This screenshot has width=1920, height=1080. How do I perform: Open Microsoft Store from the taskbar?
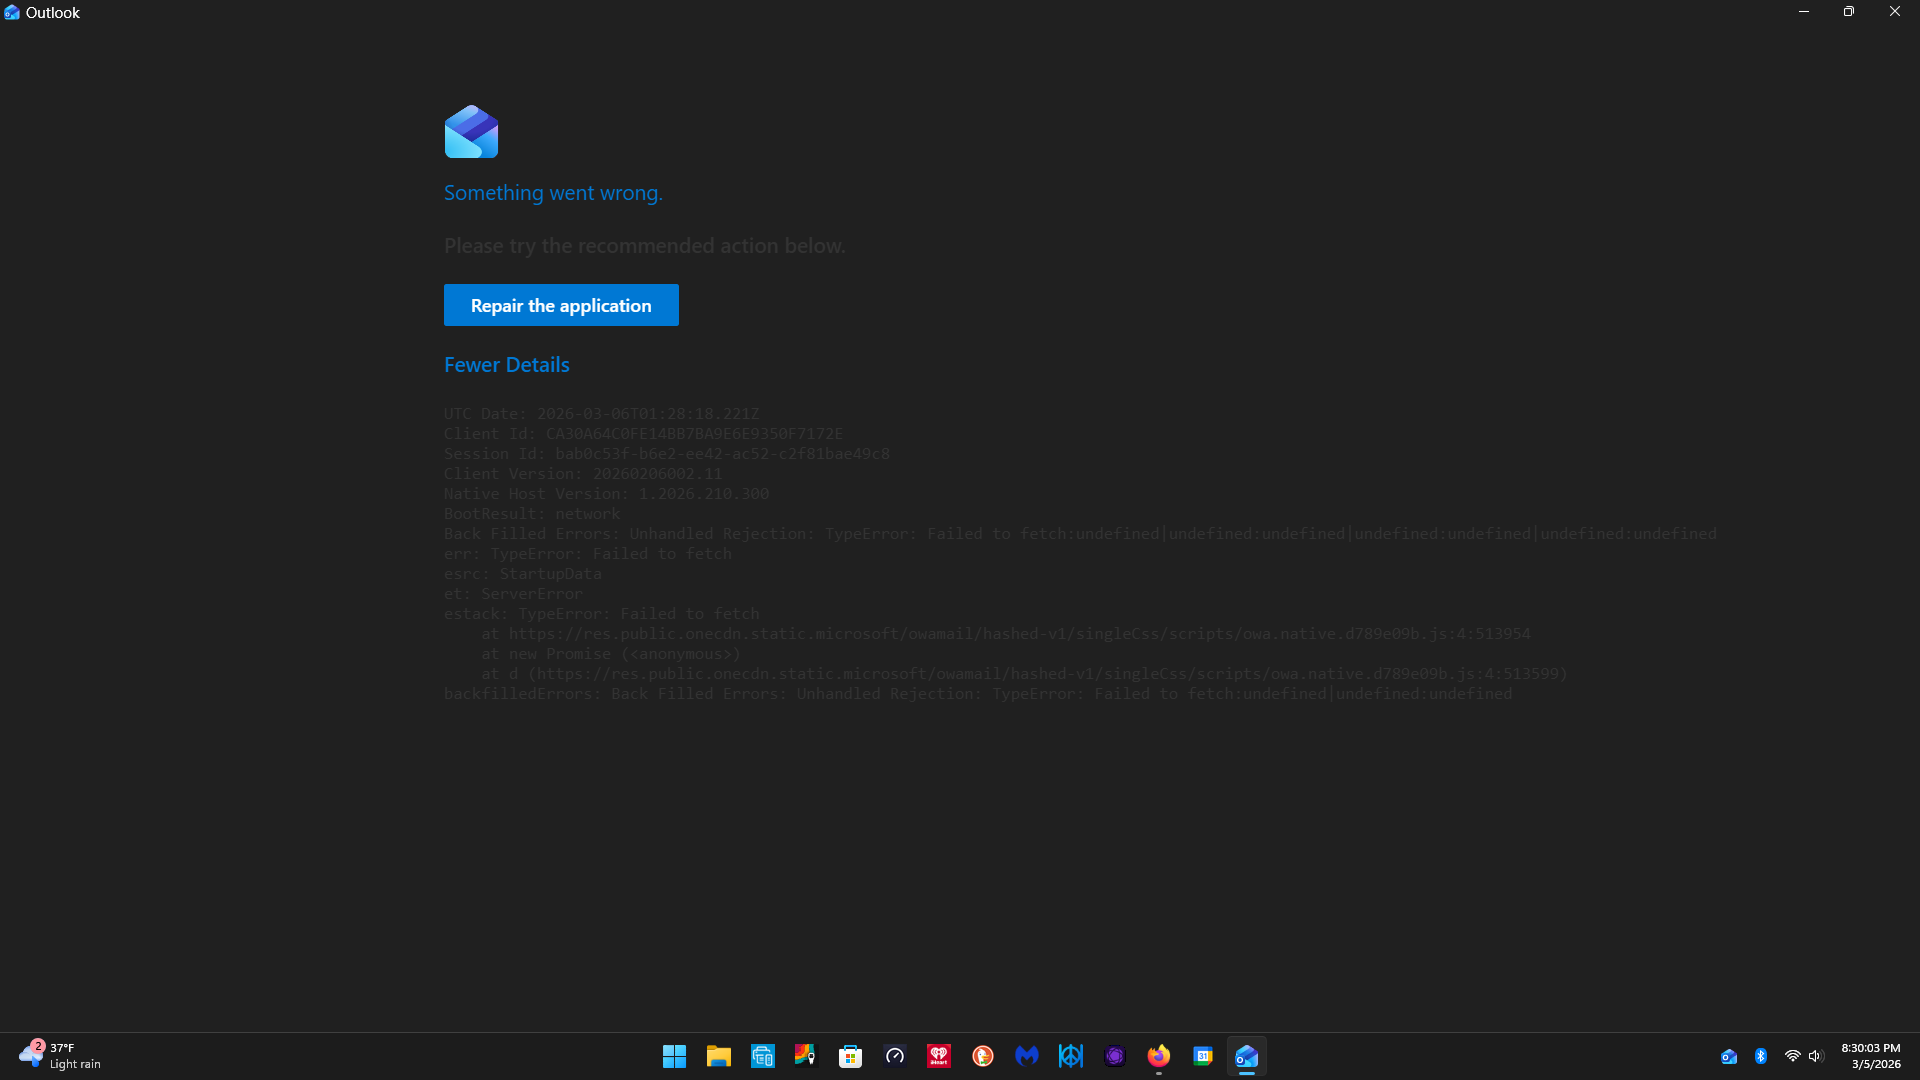(x=850, y=1056)
